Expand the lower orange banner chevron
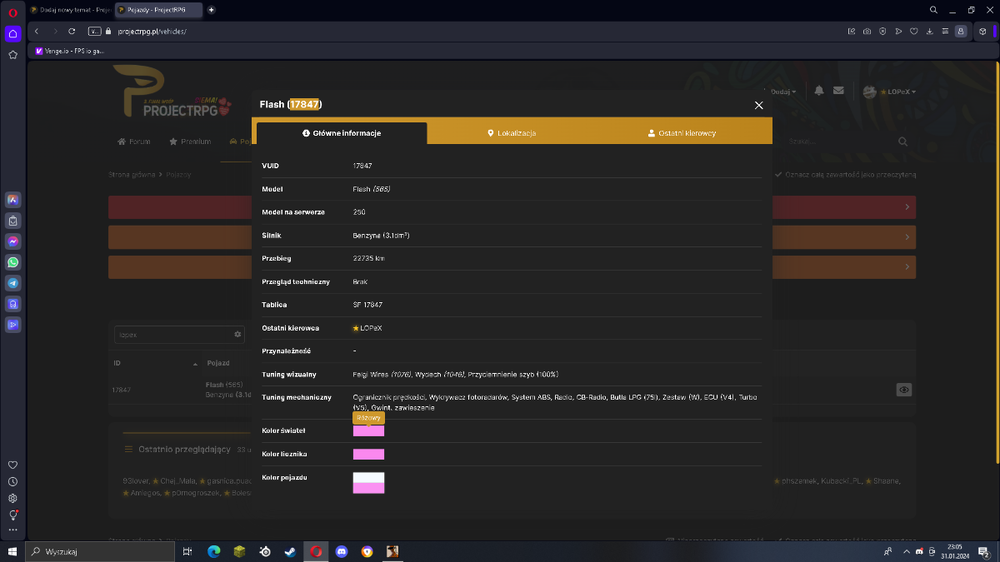The width and height of the screenshot is (1000, 562). 907,267
